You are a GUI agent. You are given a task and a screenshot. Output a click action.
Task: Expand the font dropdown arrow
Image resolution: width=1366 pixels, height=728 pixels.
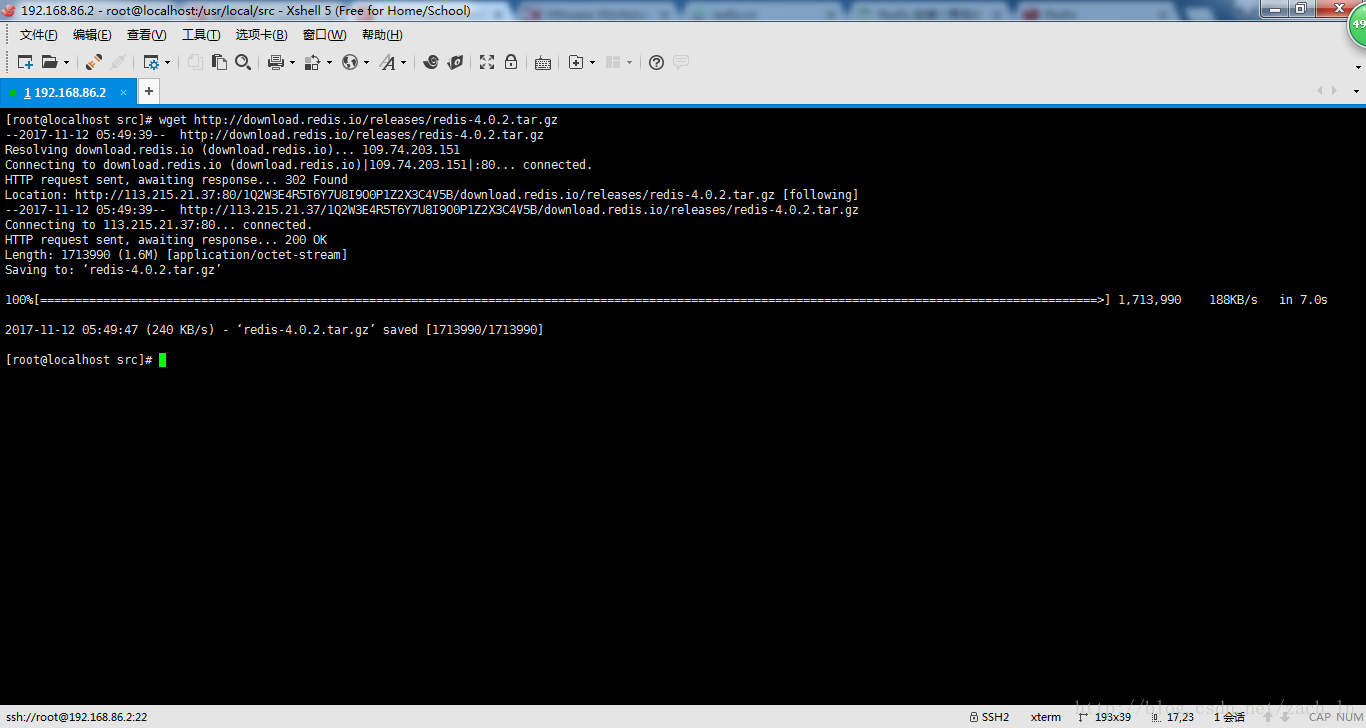click(404, 62)
